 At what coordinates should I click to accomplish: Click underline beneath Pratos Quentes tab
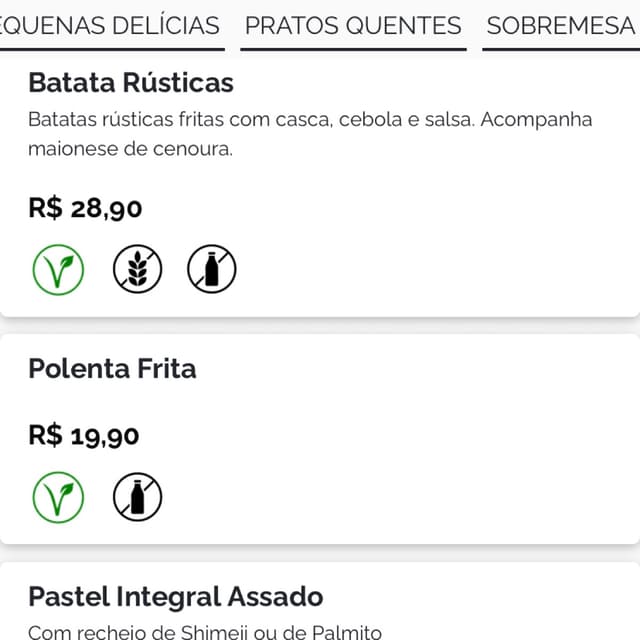click(x=353, y=49)
